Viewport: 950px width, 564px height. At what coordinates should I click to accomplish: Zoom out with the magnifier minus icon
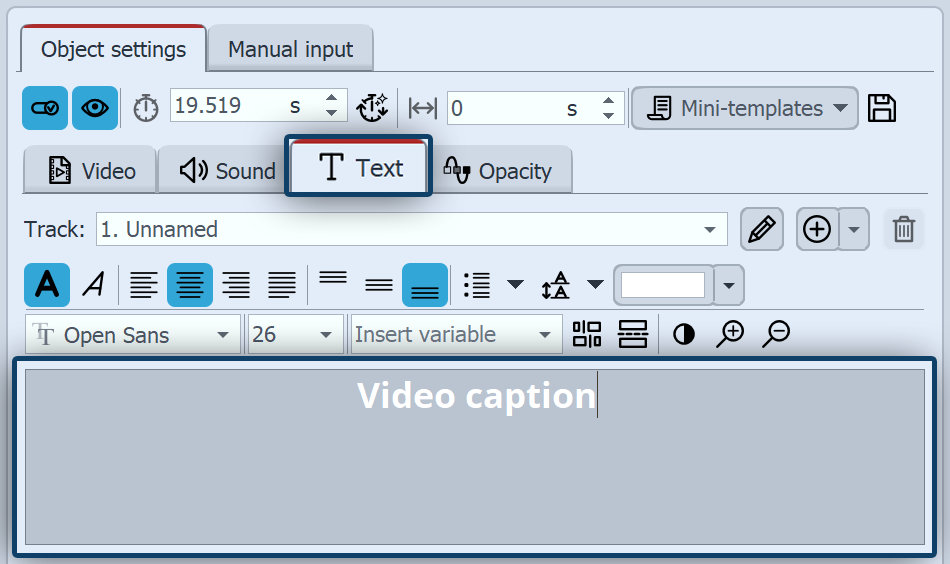point(776,334)
